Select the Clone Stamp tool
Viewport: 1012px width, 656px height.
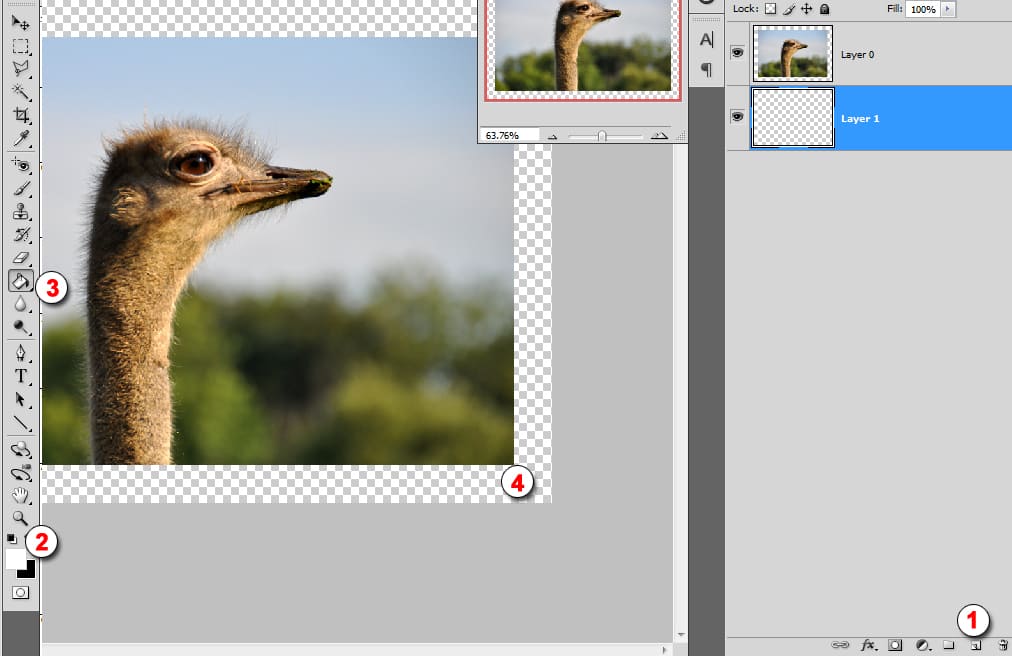(x=20, y=212)
